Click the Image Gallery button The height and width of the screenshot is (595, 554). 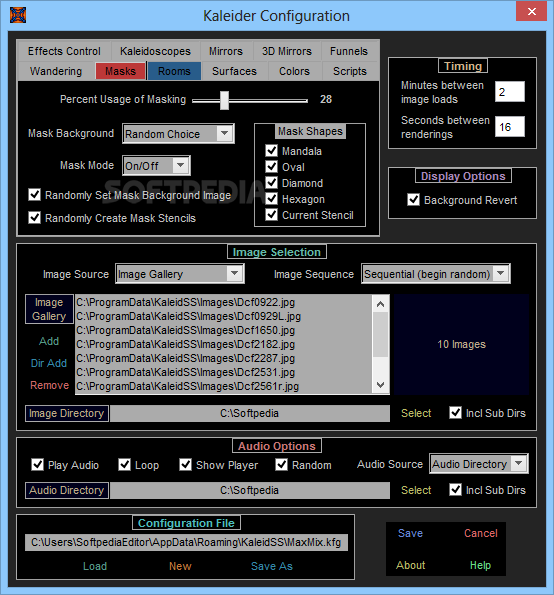pyautogui.click(x=49, y=309)
